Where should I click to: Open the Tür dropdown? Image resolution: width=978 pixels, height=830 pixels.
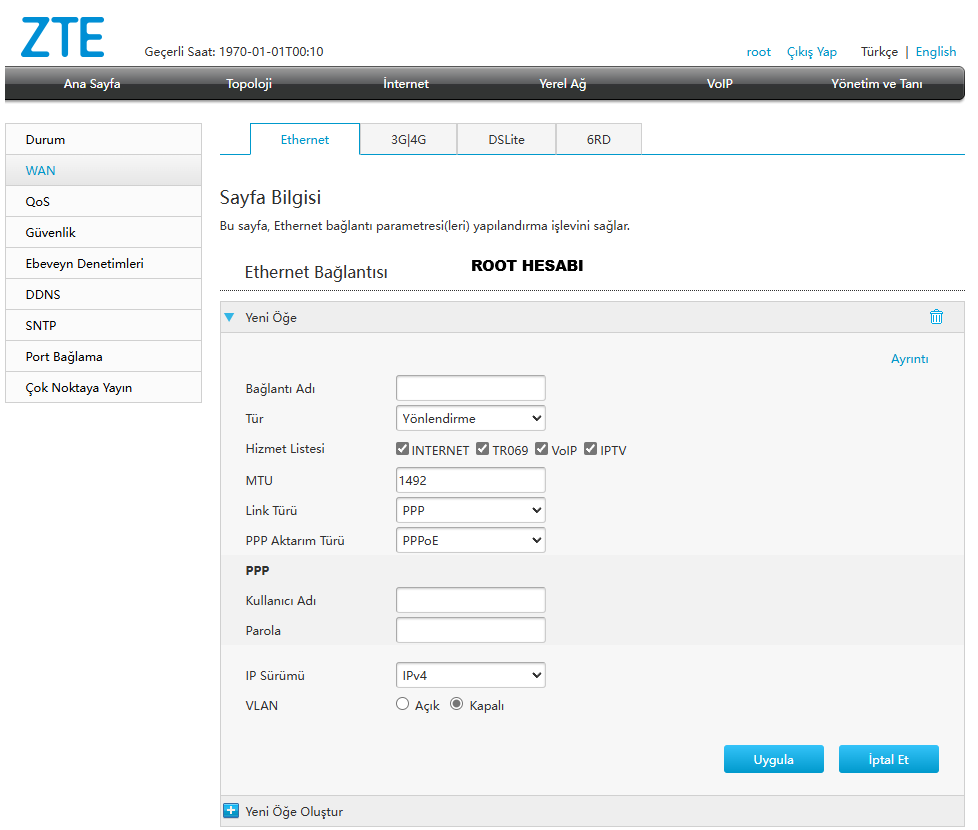pyautogui.click(x=470, y=418)
